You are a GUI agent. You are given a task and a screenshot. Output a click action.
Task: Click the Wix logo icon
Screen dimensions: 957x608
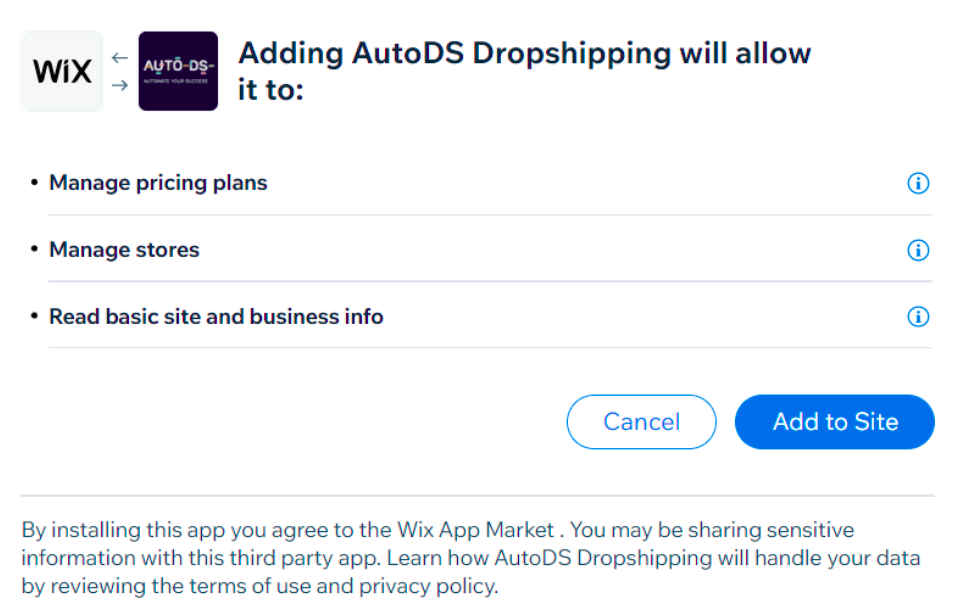tap(62, 71)
